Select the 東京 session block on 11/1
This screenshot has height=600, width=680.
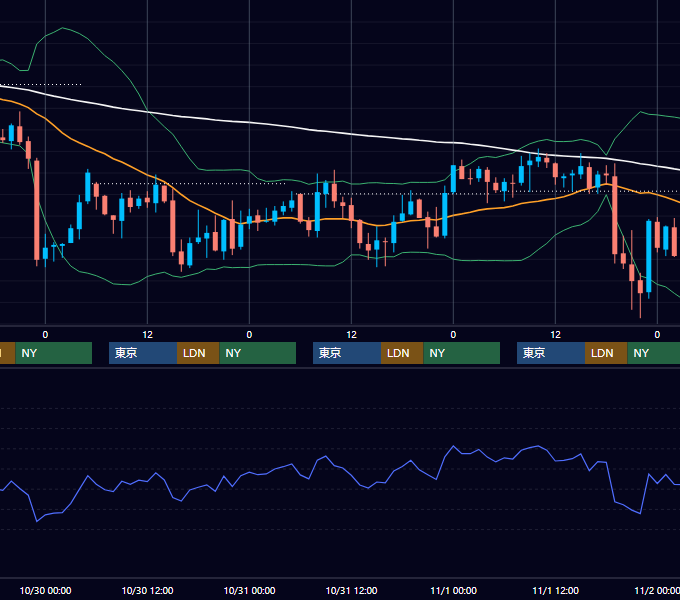pos(551,353)
